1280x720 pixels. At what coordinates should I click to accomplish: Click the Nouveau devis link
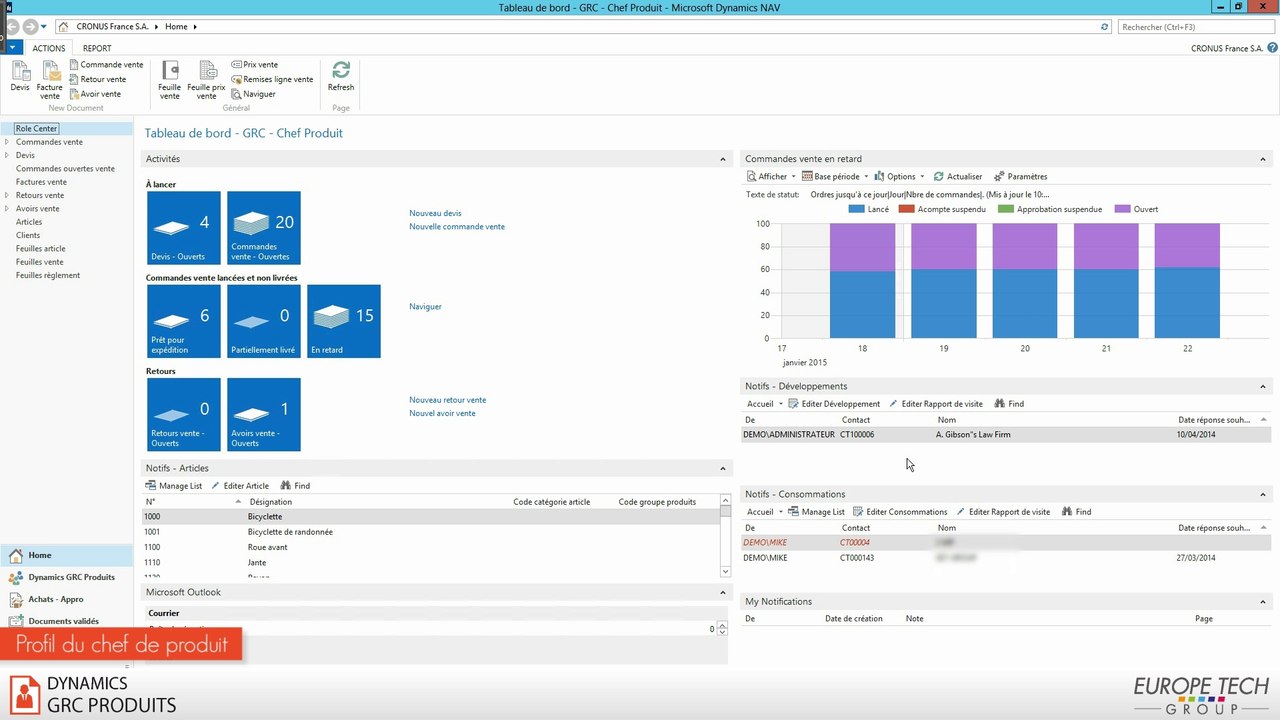435,213
